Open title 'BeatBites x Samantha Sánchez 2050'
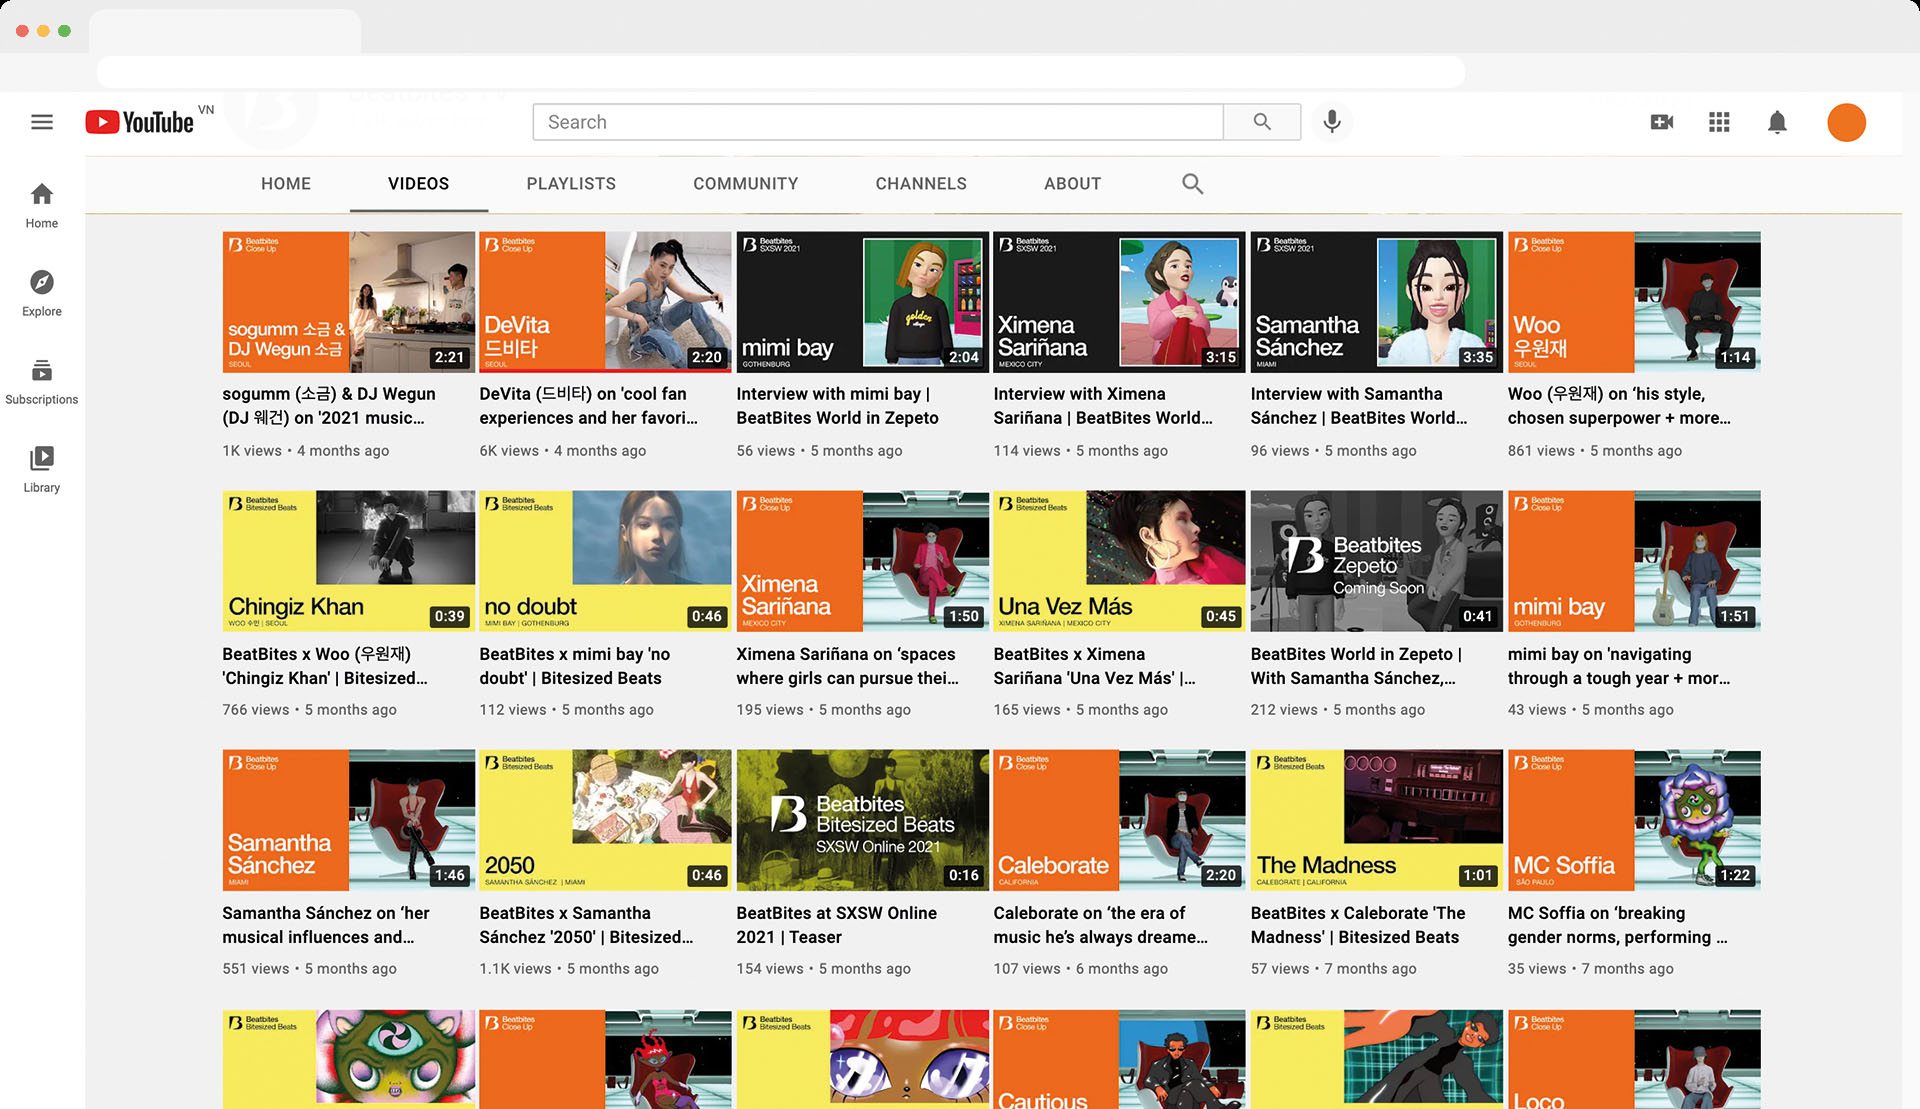The image size is (1920, 1109). 586,925
